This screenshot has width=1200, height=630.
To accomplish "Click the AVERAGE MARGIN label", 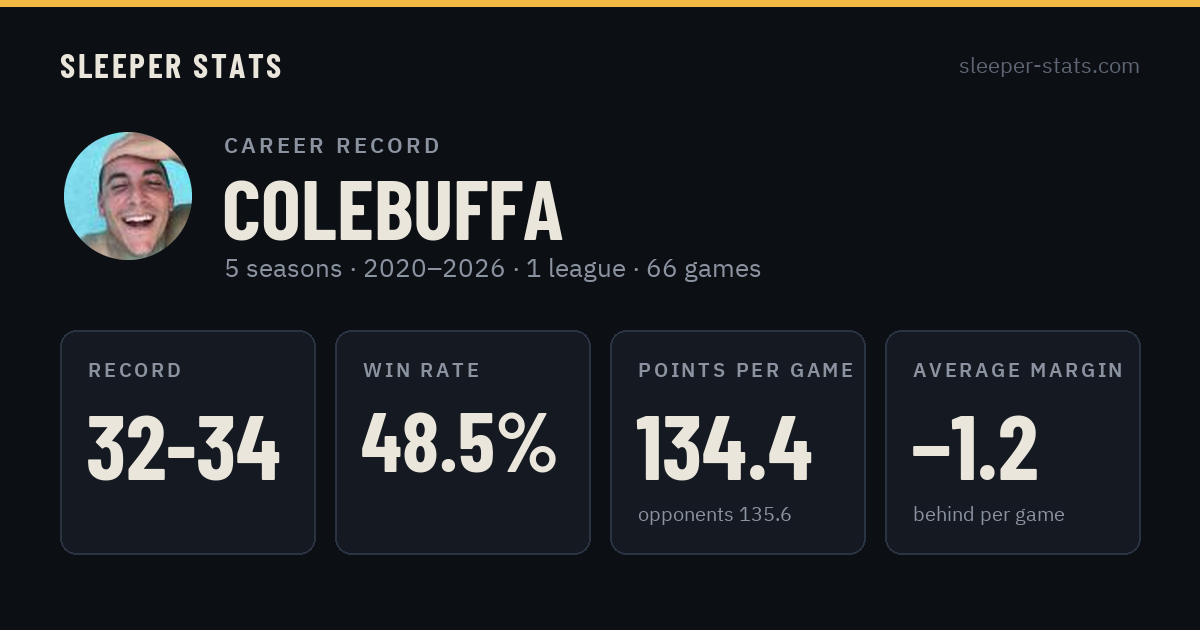I will click(1018, 371).
